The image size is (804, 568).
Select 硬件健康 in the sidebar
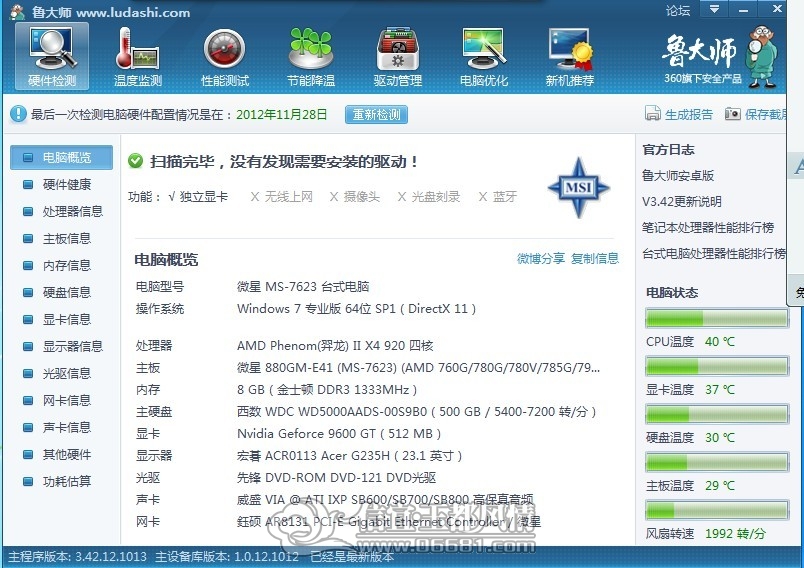62,185
